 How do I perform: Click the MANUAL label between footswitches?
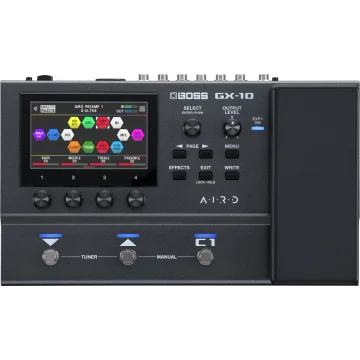(166, 257)
